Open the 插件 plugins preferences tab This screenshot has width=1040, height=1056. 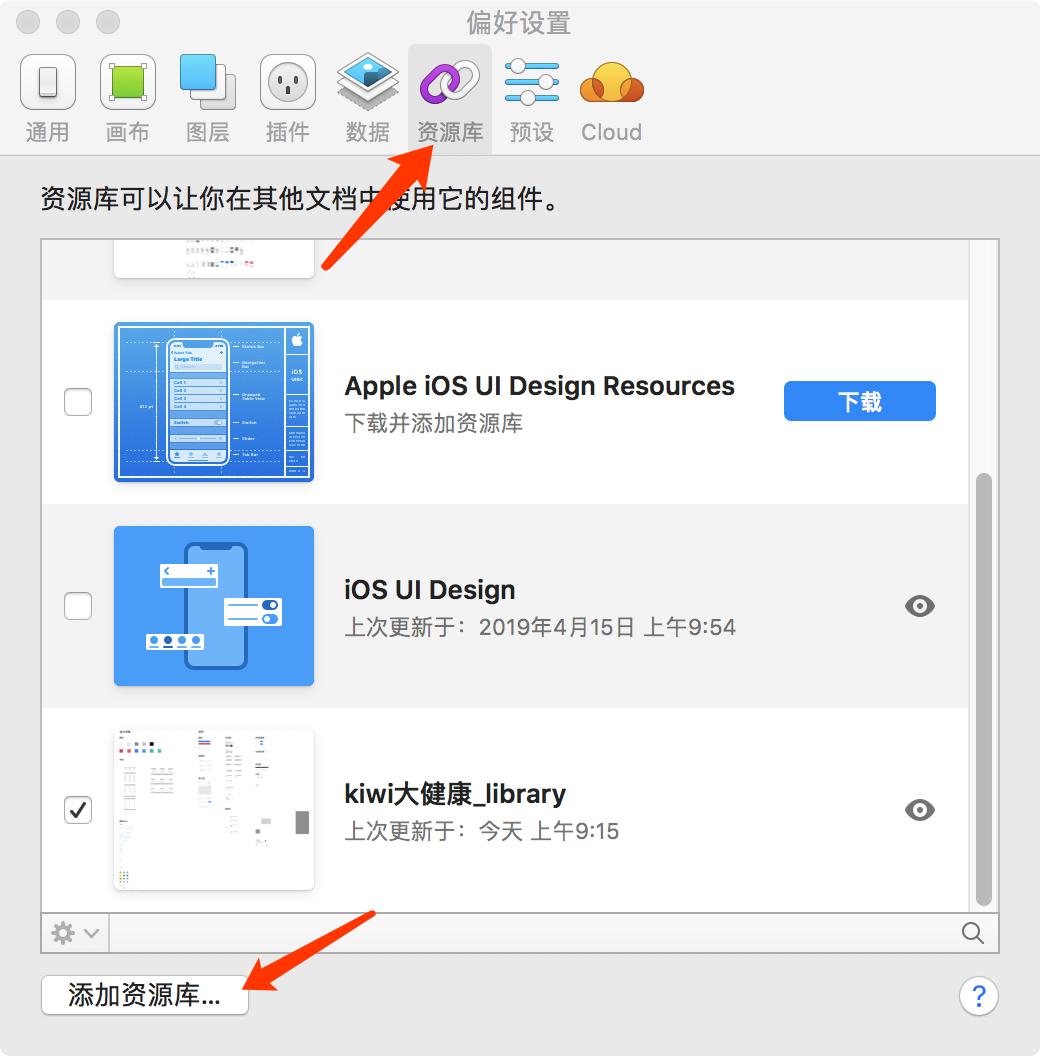click(288, 98)
